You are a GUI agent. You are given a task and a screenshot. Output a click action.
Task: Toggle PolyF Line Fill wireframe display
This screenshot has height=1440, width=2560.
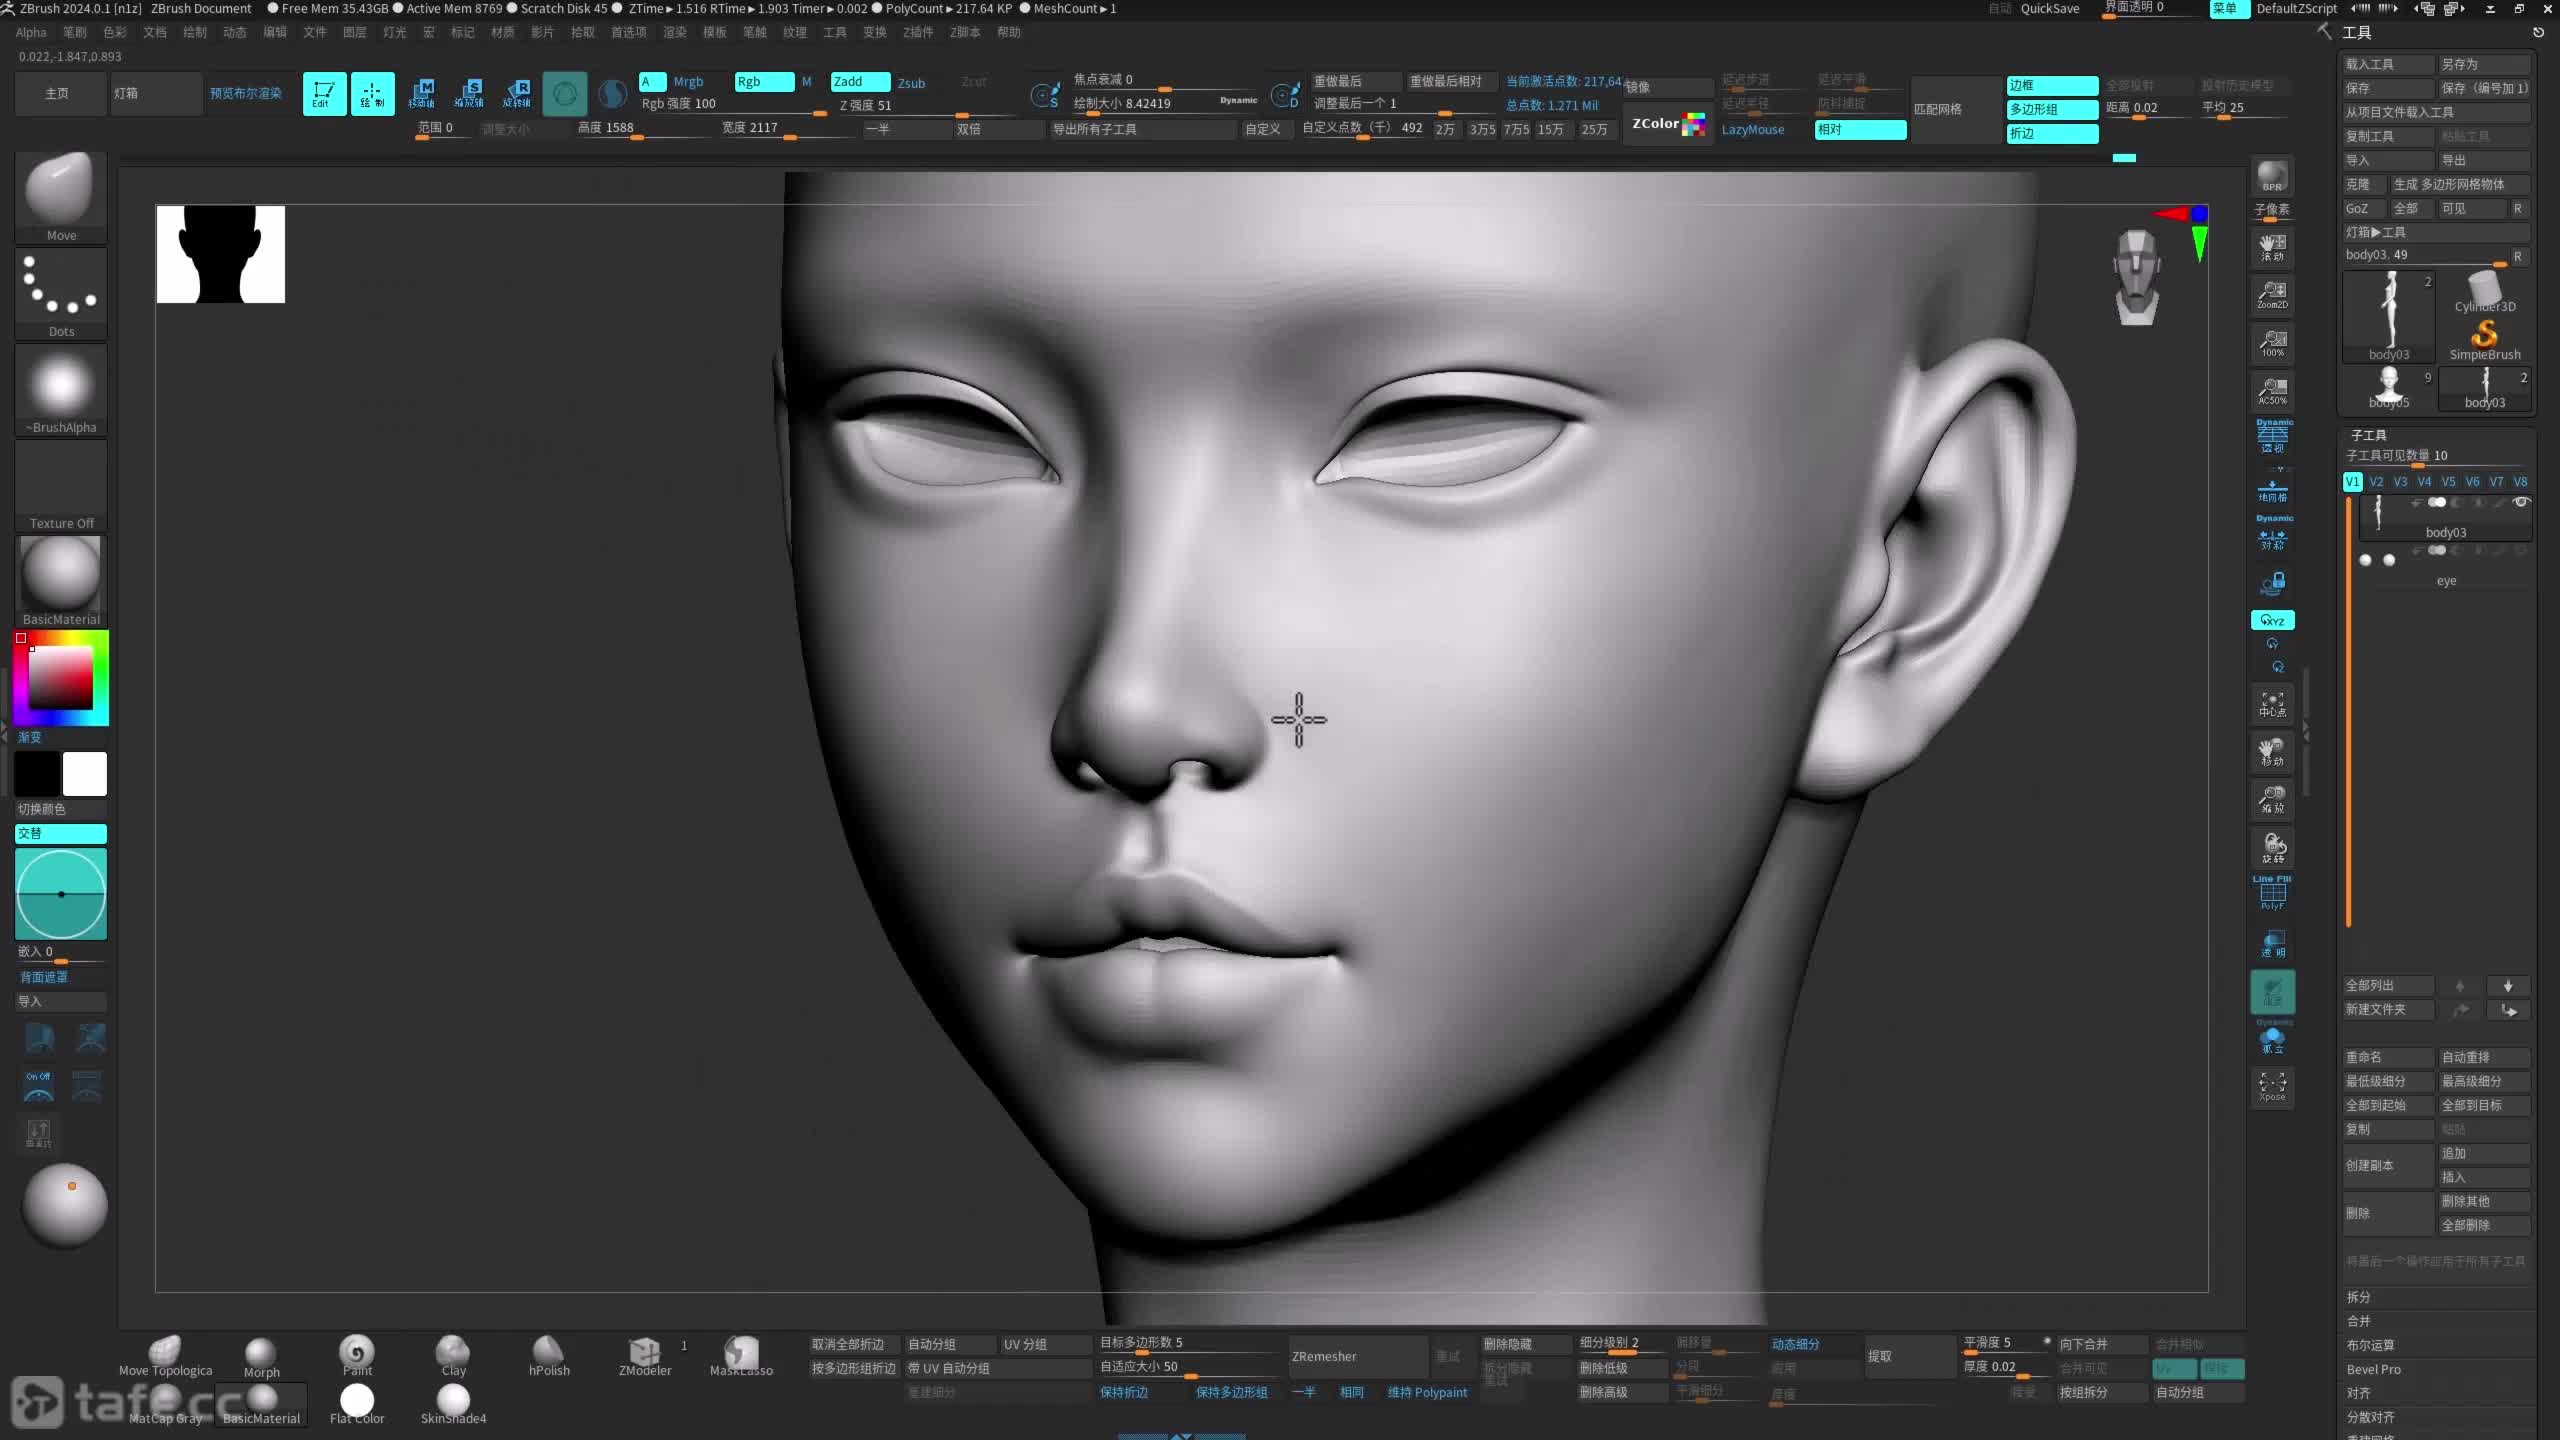click(2272, 893)
